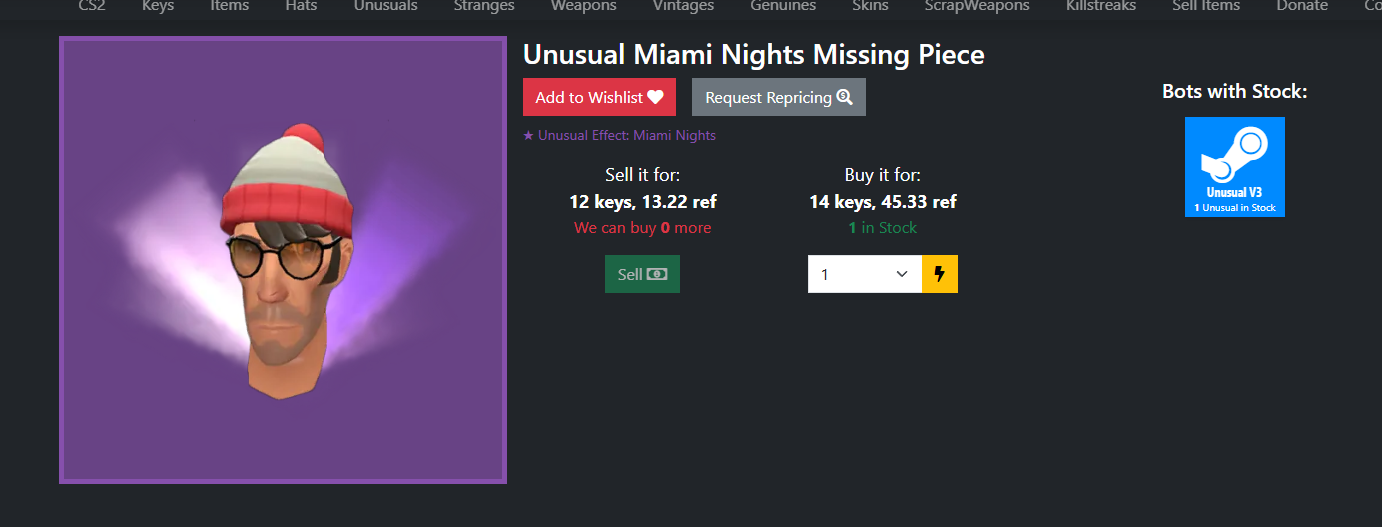
Task: Open the Weapons category
Action: pos(584,6)
